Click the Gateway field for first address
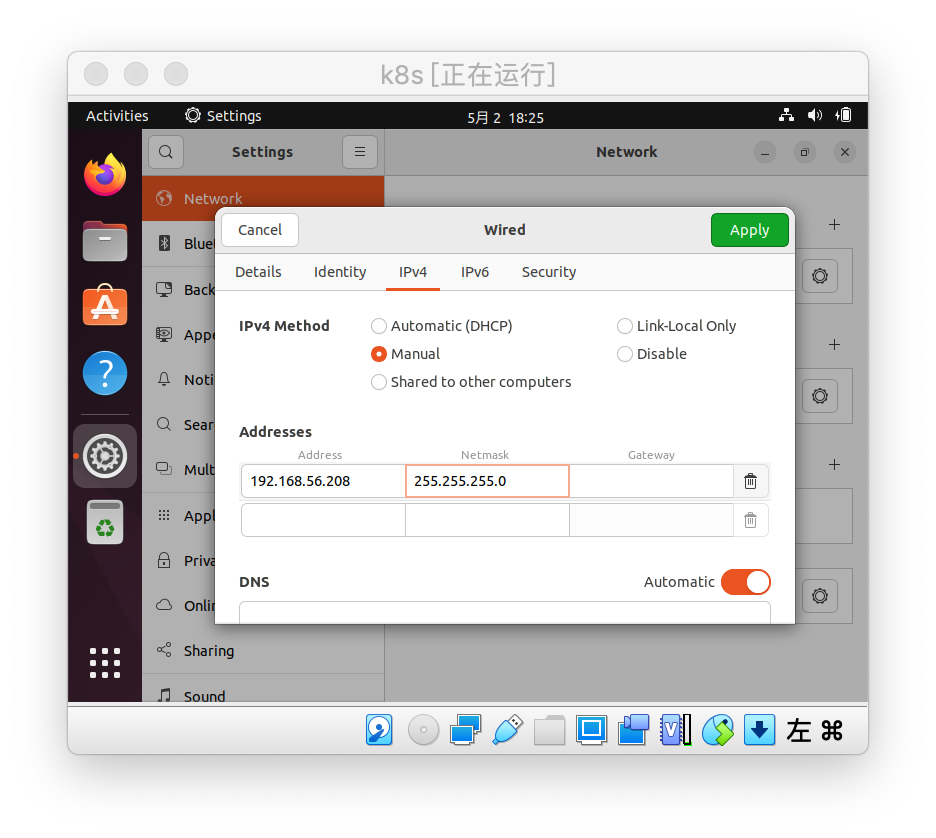Image resolution: width=936 pixels, height=838 pixels. point(651,481)
